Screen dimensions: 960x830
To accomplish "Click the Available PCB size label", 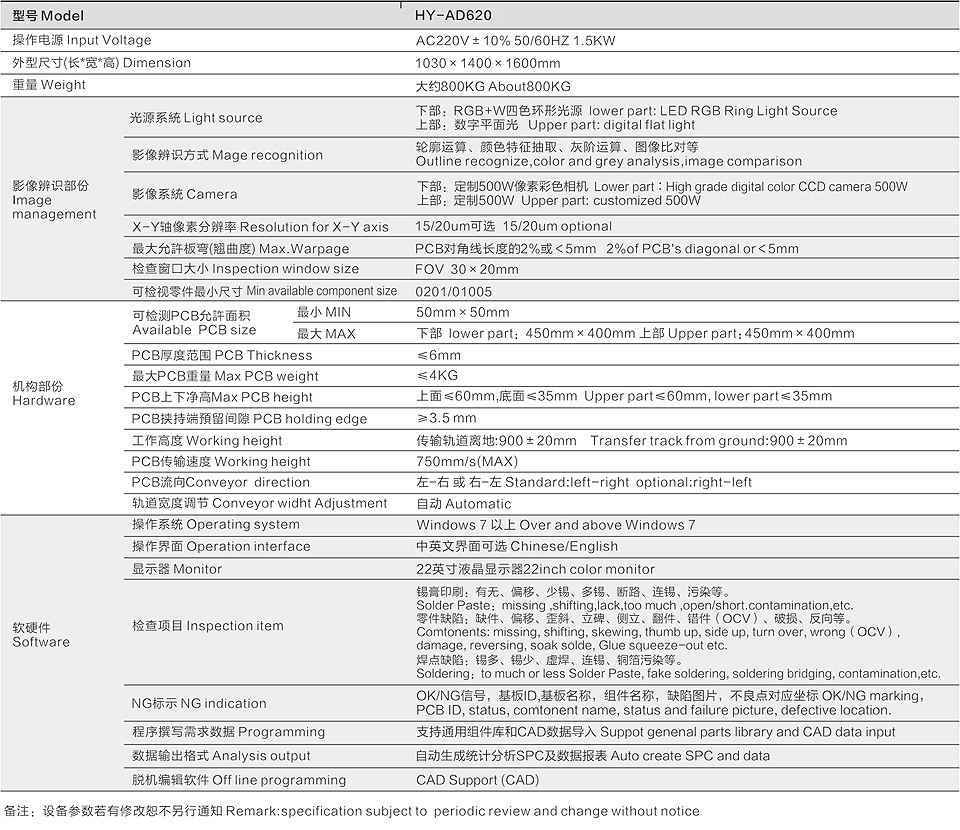I will (x=194, y=323).
